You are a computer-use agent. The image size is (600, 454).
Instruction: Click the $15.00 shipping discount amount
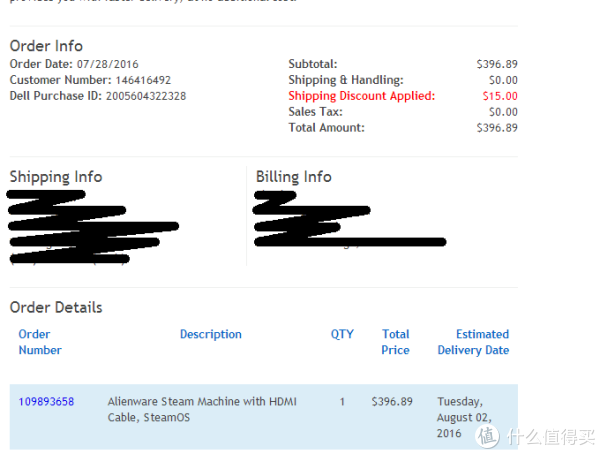click(500, 96)
